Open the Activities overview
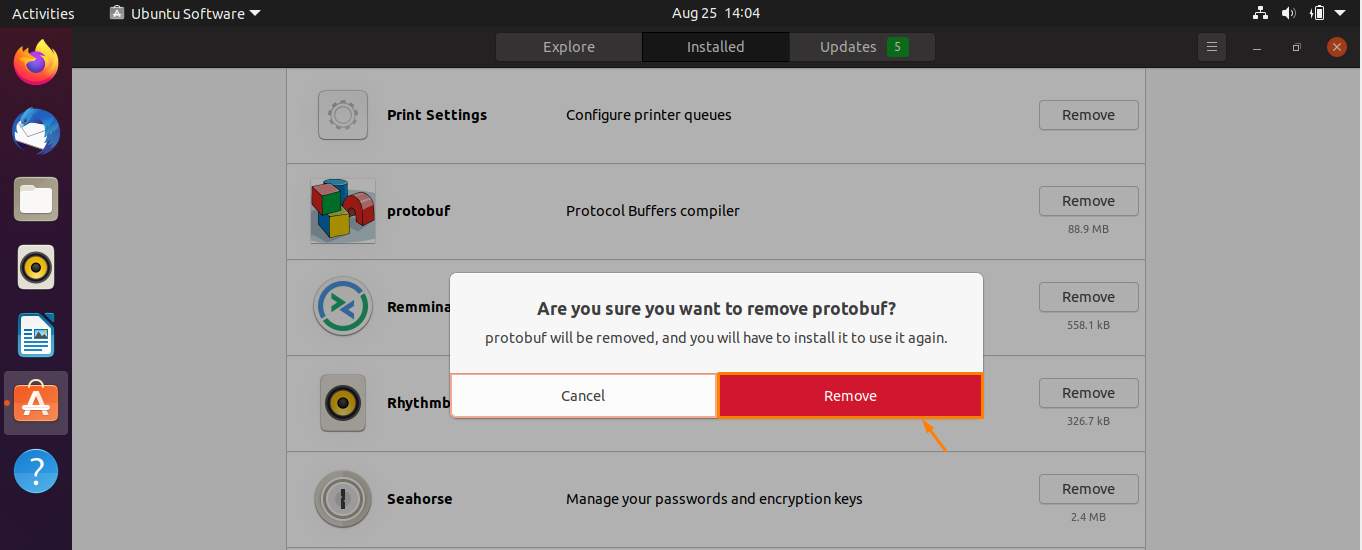 coord(43,13)
